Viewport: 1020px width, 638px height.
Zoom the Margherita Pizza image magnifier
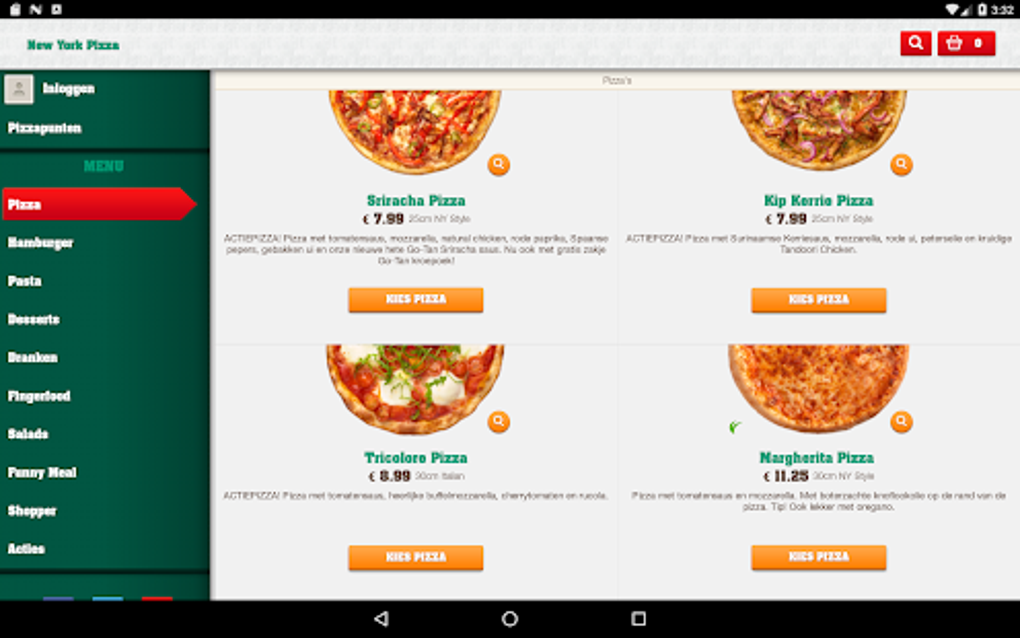pos(901,421)
